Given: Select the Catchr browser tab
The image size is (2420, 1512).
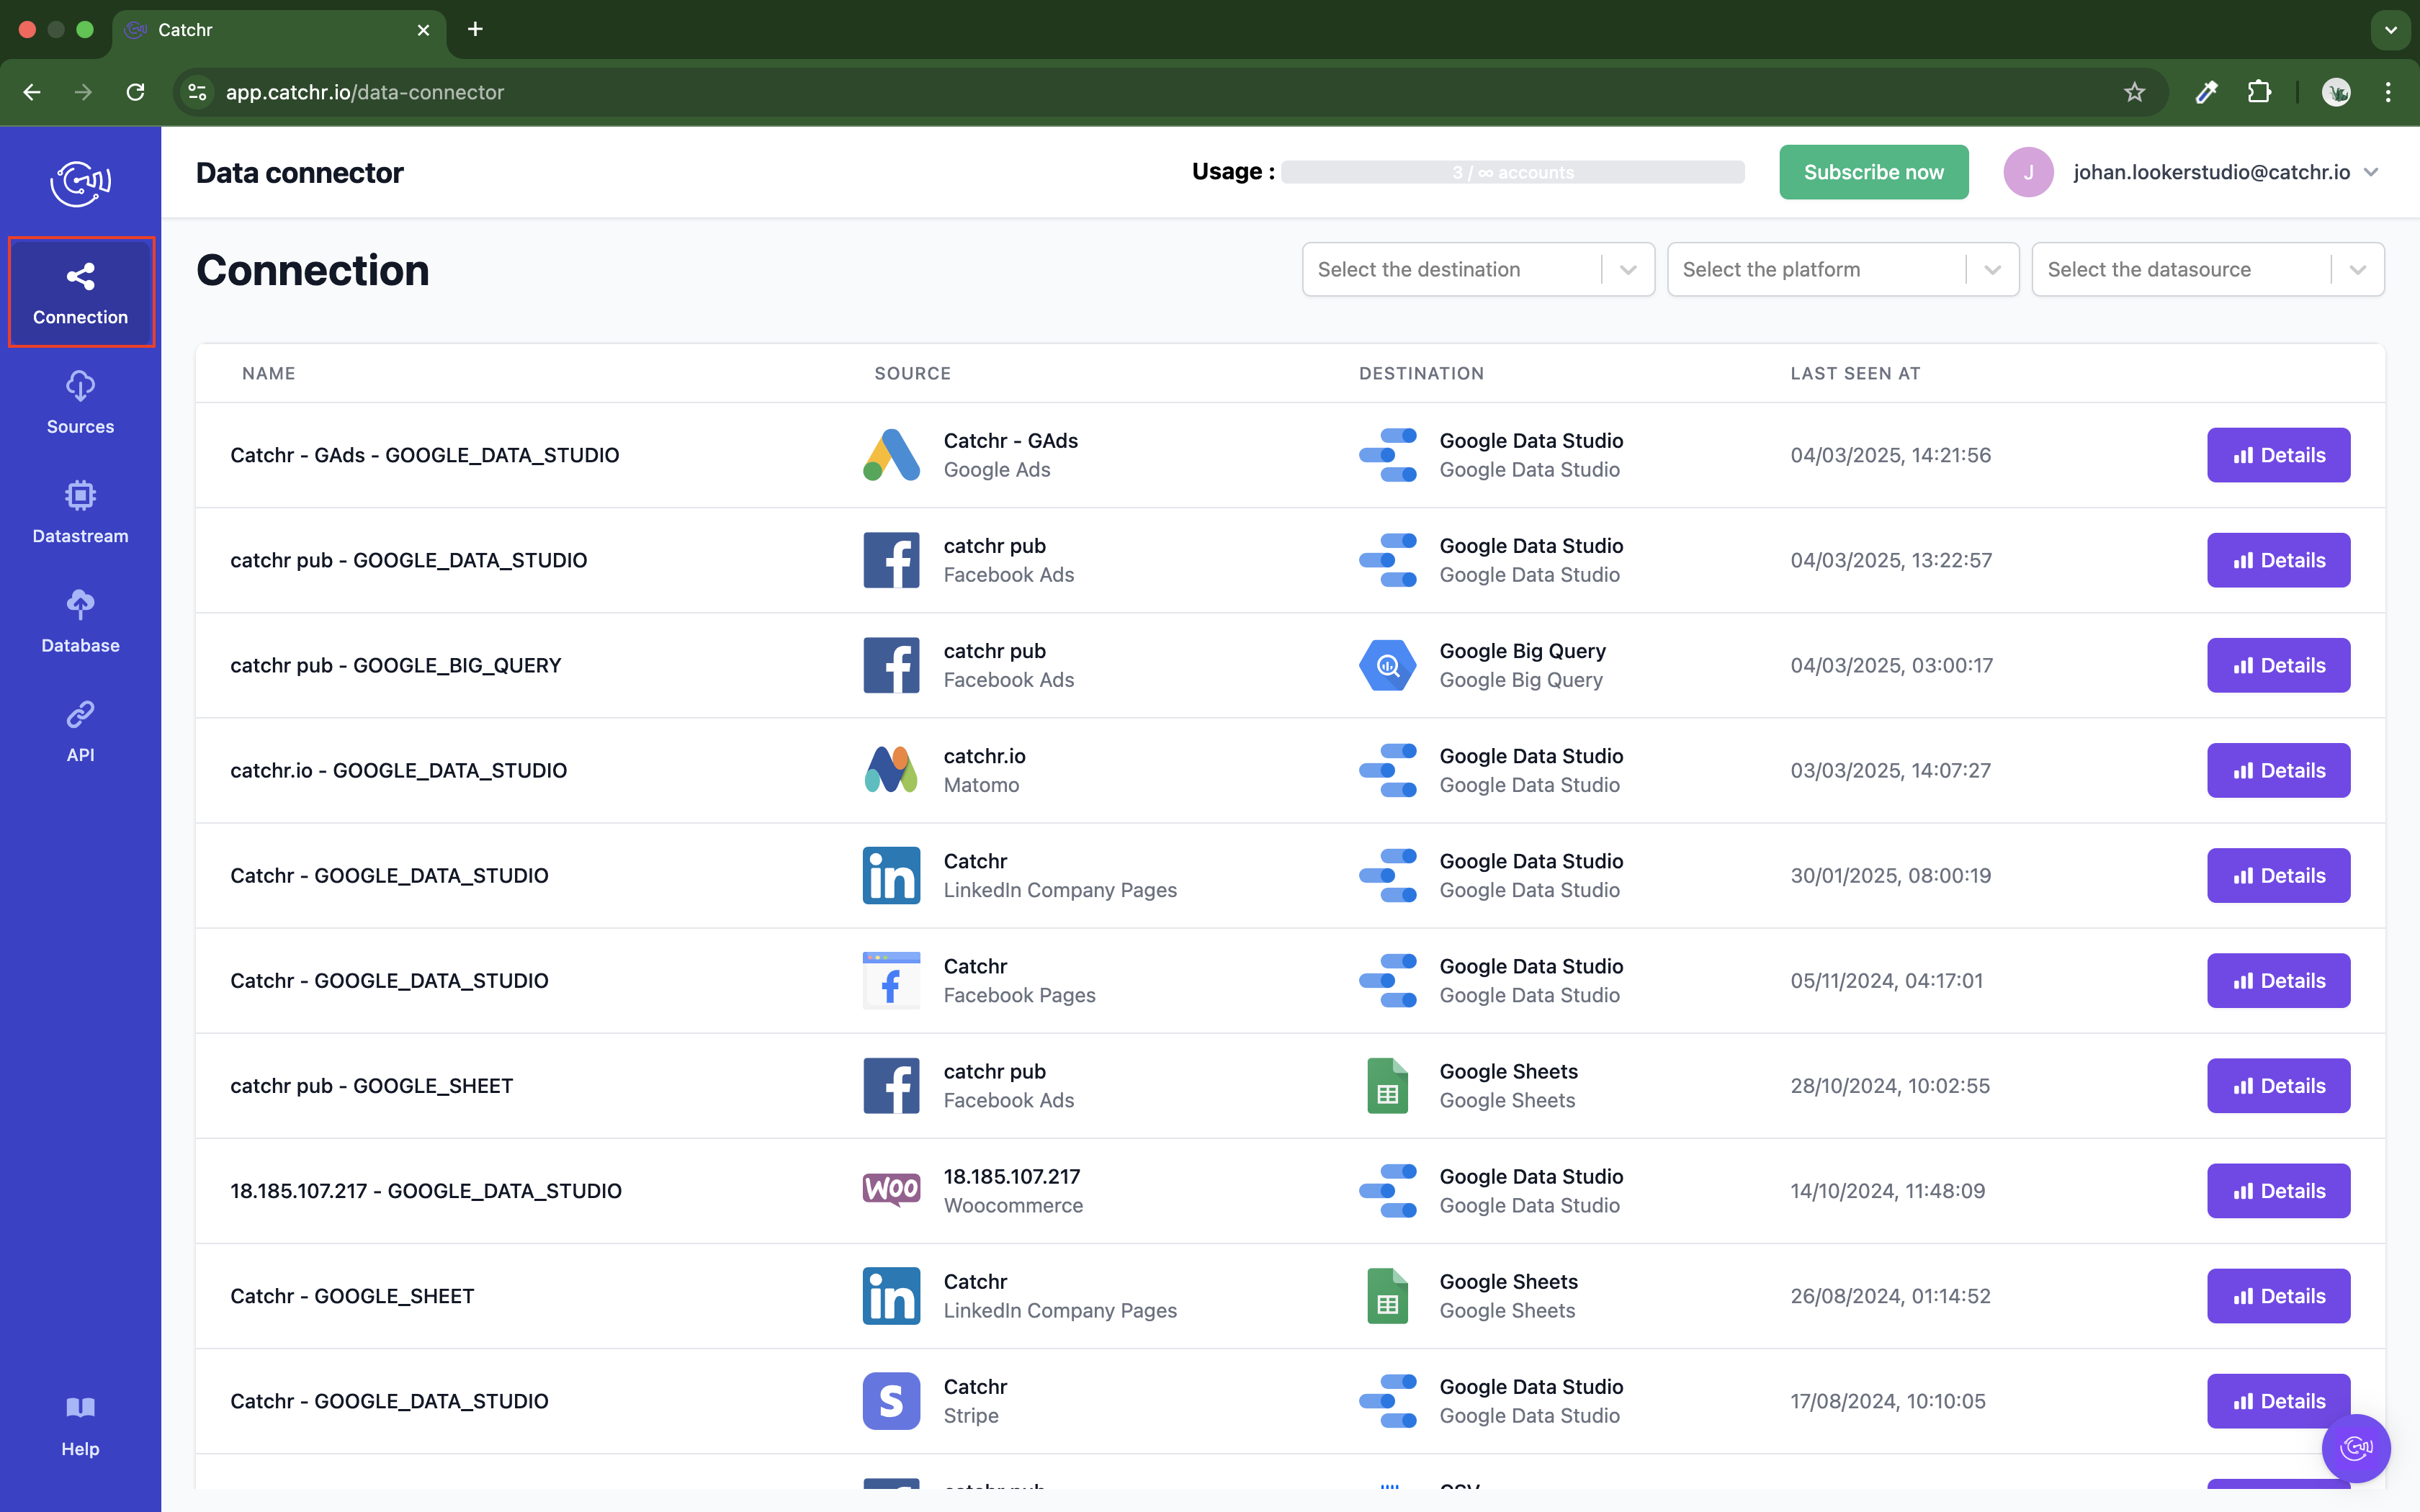Looking at the screenshot, I should tap(278, 30).
